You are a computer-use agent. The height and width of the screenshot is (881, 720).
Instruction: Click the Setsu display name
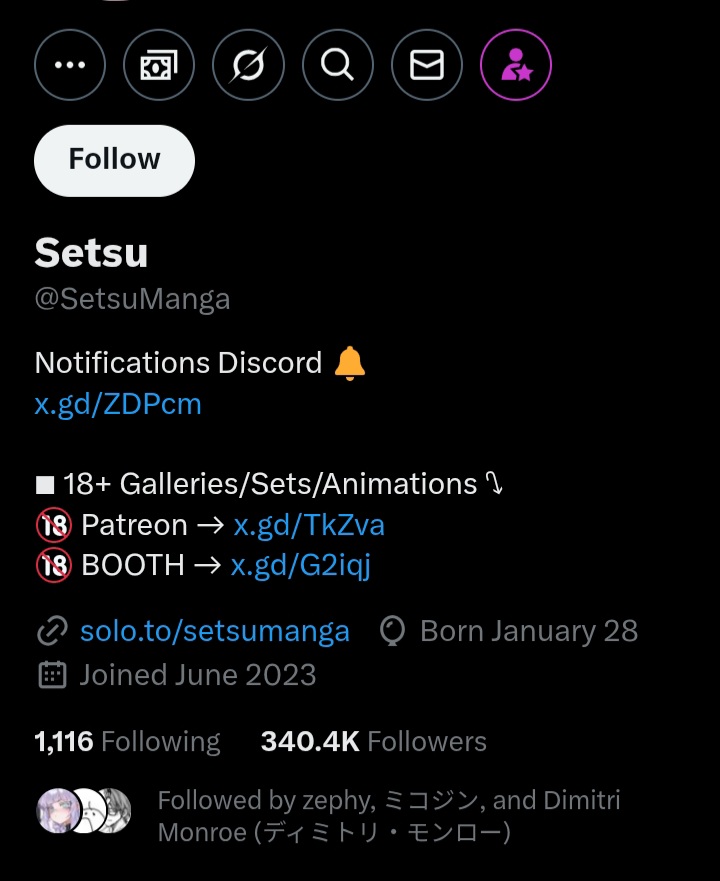click(x=92, y=253)
